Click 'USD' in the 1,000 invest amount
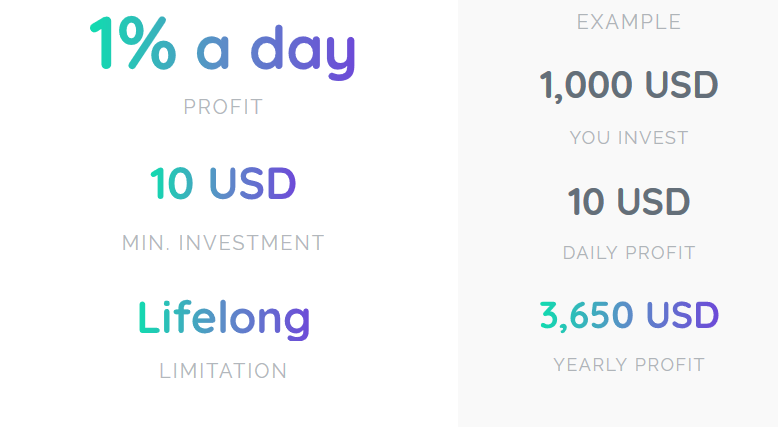 682,84
